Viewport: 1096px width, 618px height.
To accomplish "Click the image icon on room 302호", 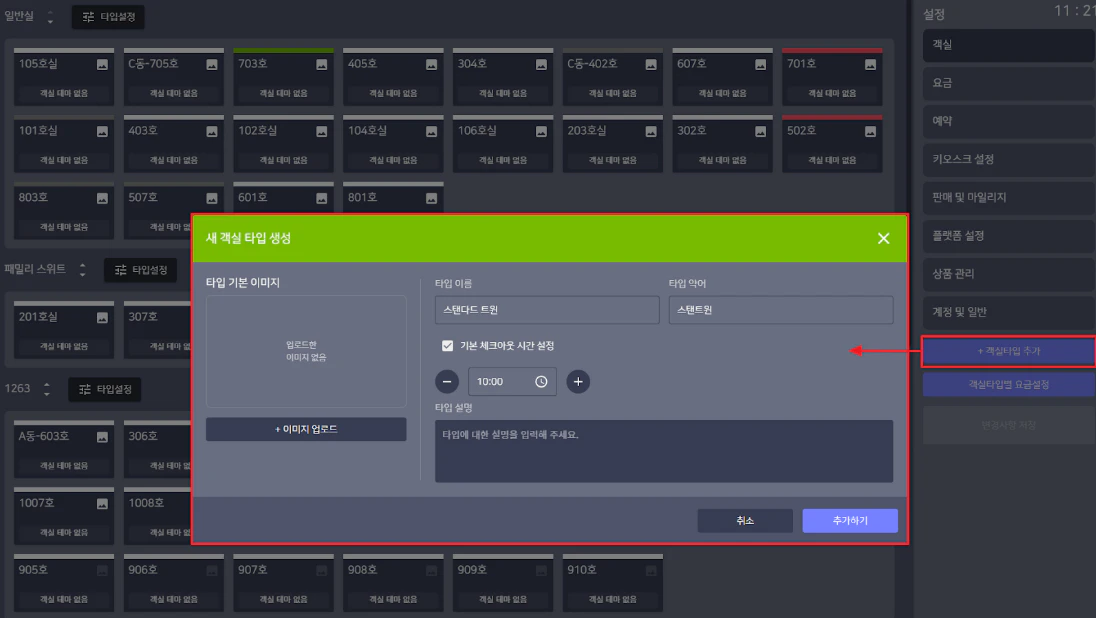I will pyautogui.click(x=760, y=131).
